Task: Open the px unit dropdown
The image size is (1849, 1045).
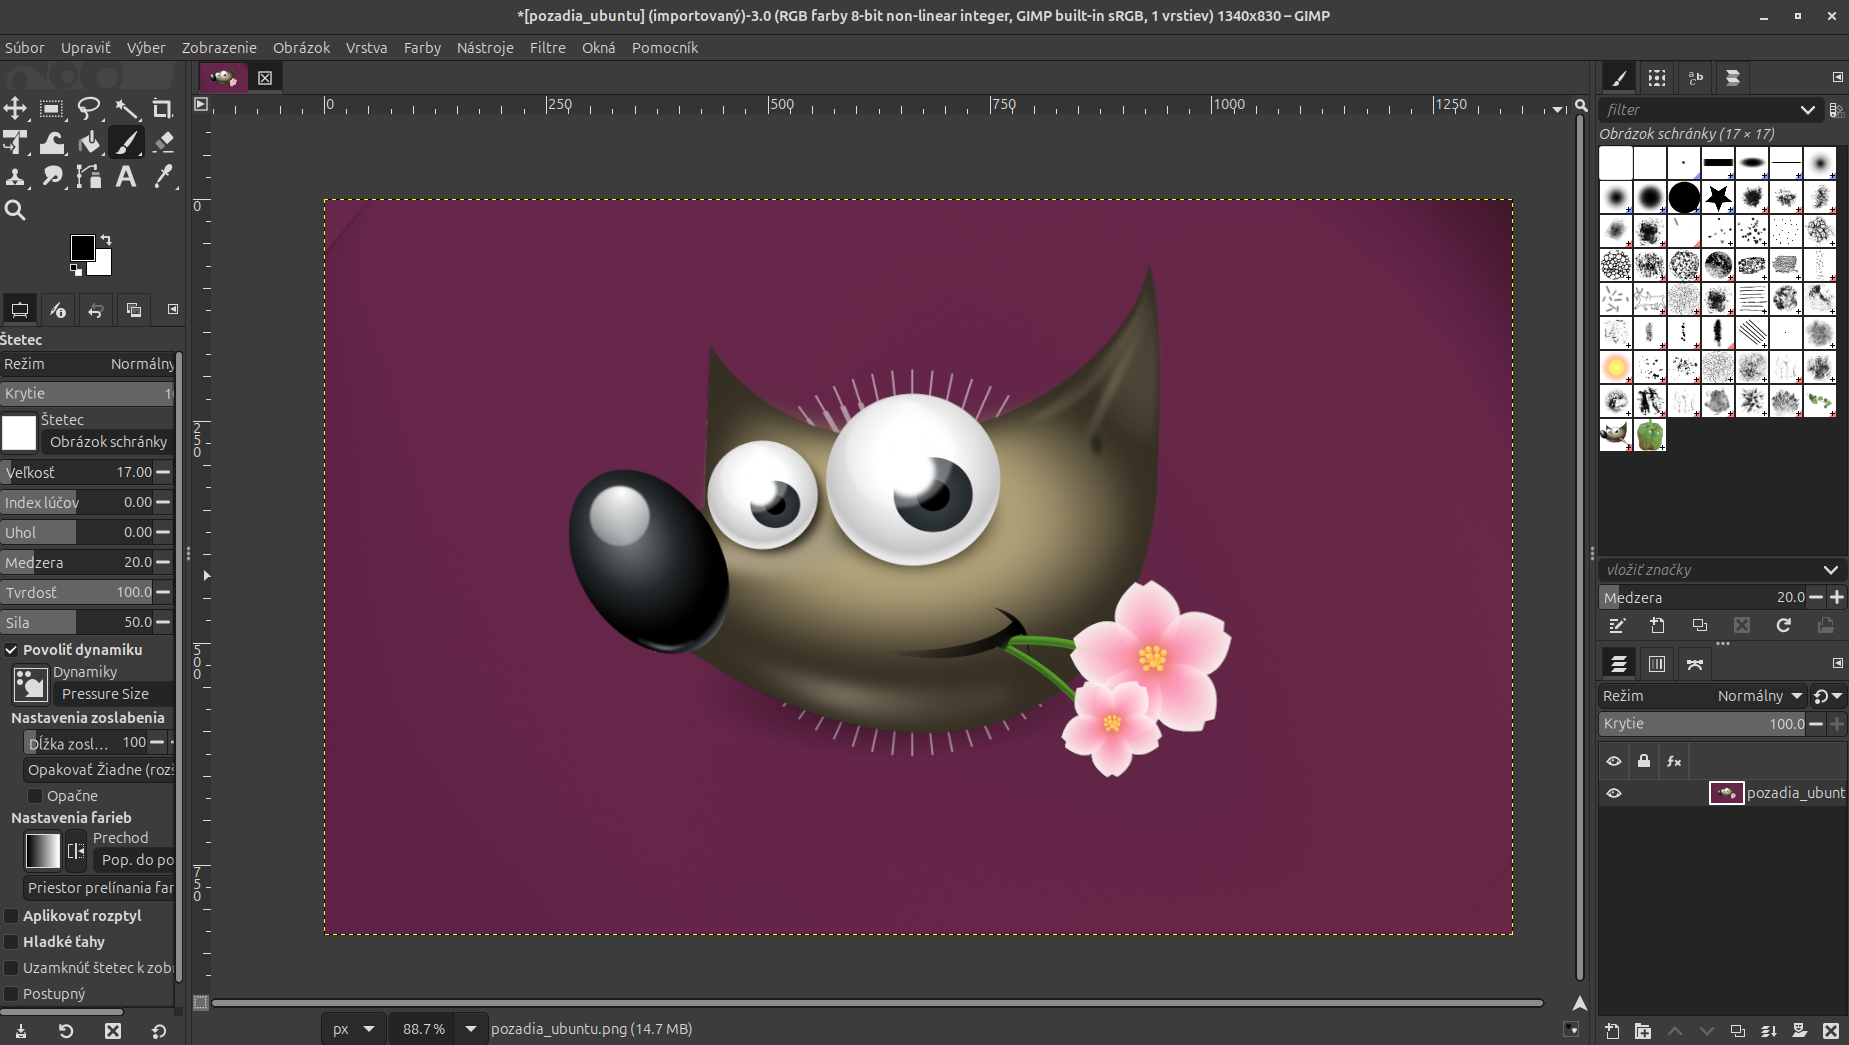Action: coord(352,1029)
